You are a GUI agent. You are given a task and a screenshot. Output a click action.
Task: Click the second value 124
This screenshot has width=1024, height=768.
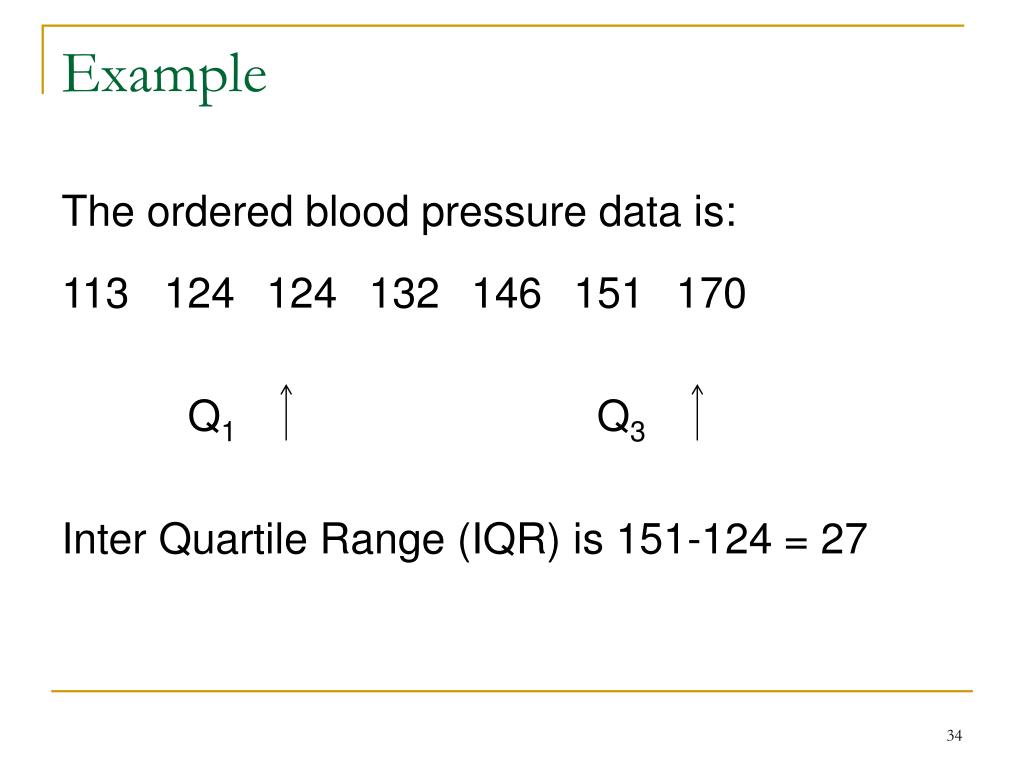point(199,293)
